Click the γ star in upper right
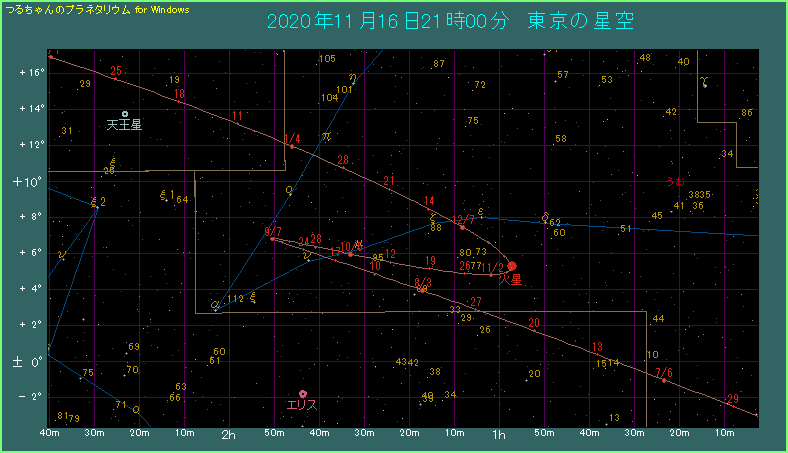Screen dimensions: 788x453 [705, 80]
